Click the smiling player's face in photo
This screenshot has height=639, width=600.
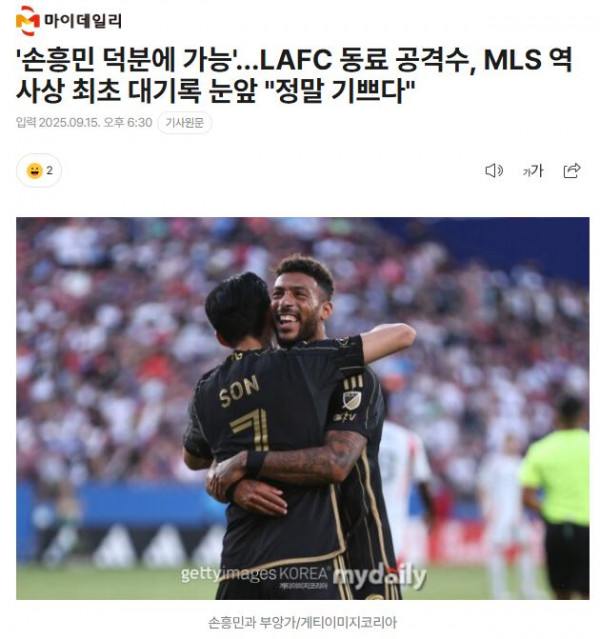[298, 308]
